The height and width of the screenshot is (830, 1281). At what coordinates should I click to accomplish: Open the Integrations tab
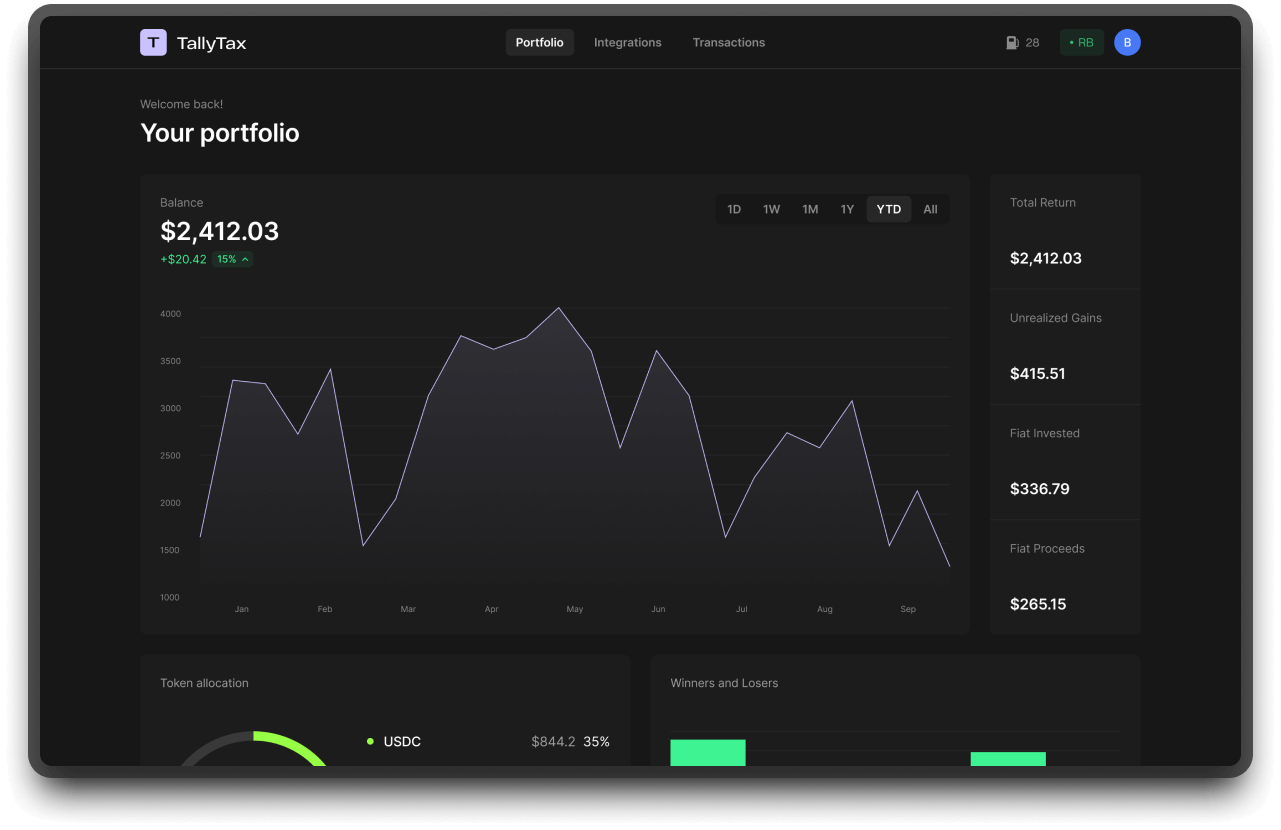coord(627,43)
